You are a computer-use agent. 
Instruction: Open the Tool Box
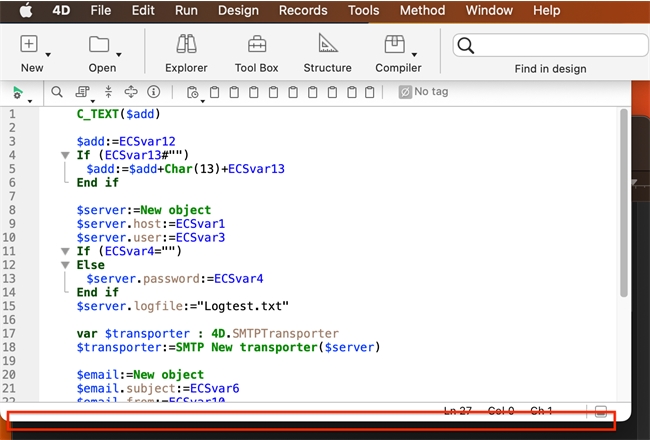tap(256, 45)
